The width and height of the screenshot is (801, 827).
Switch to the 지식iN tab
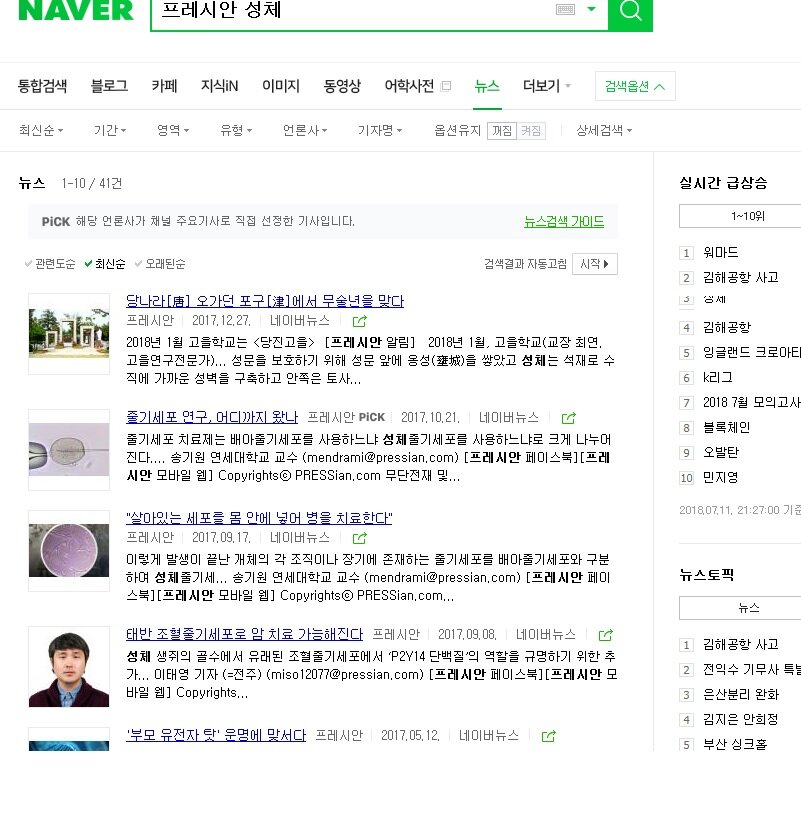click(x=219, y=86)
